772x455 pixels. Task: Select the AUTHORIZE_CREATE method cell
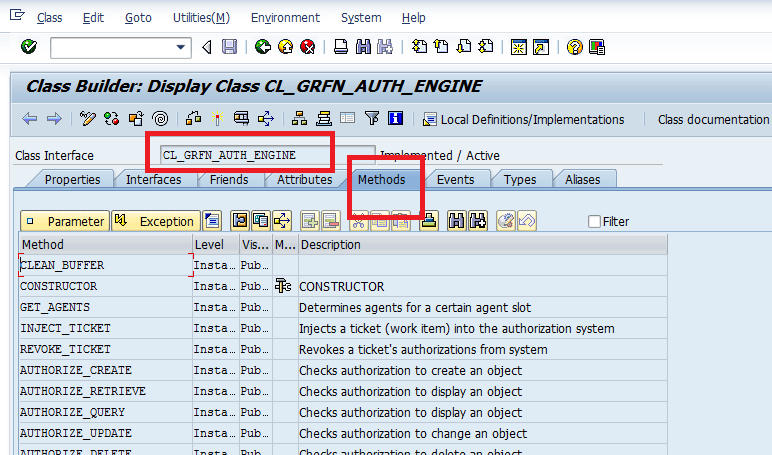105,370
